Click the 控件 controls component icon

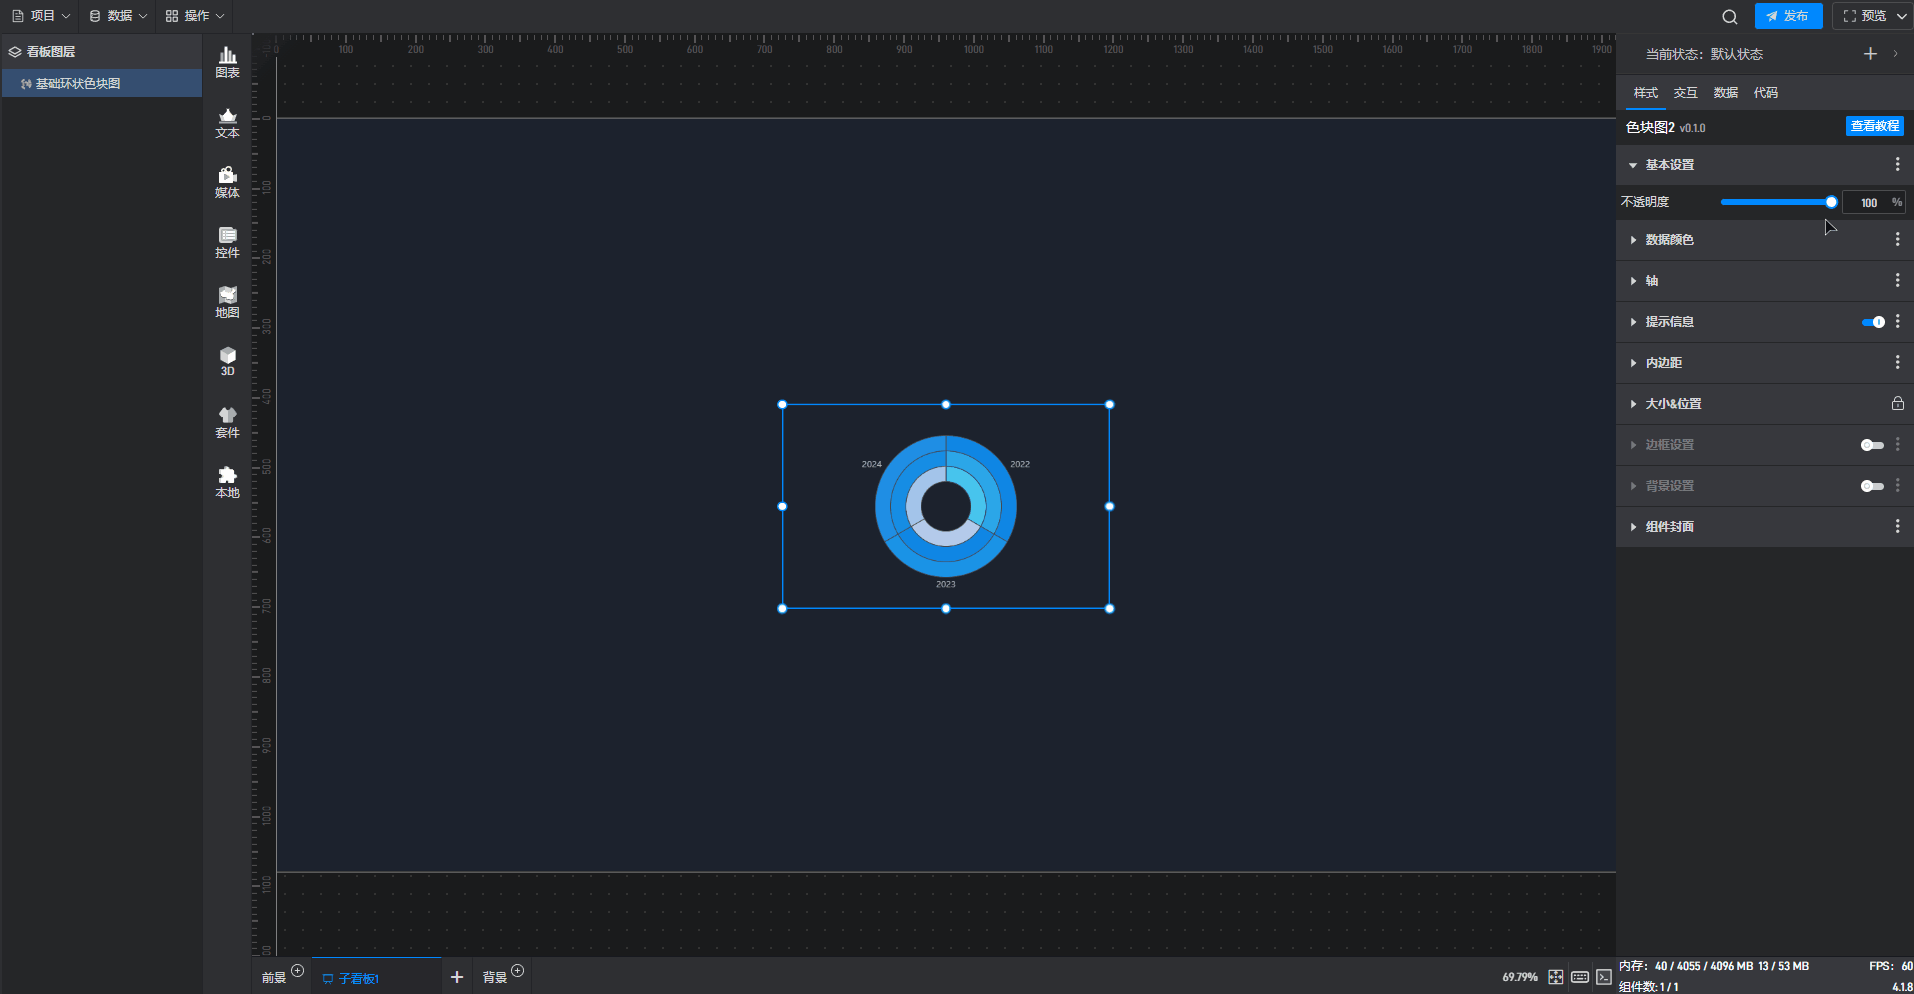227,242
